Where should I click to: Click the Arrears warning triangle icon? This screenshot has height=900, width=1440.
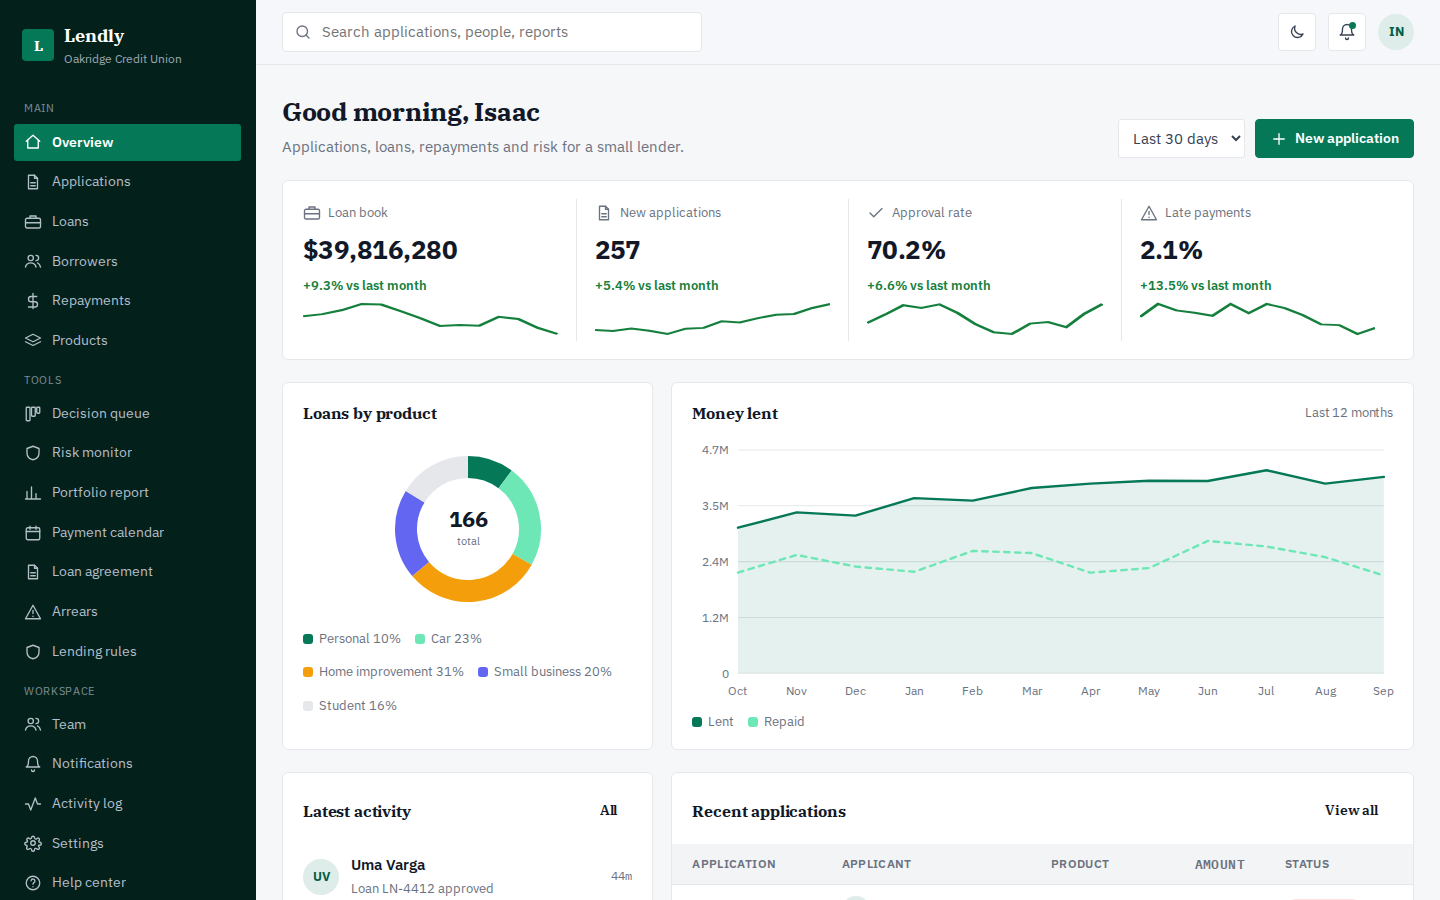pos(33,612)
